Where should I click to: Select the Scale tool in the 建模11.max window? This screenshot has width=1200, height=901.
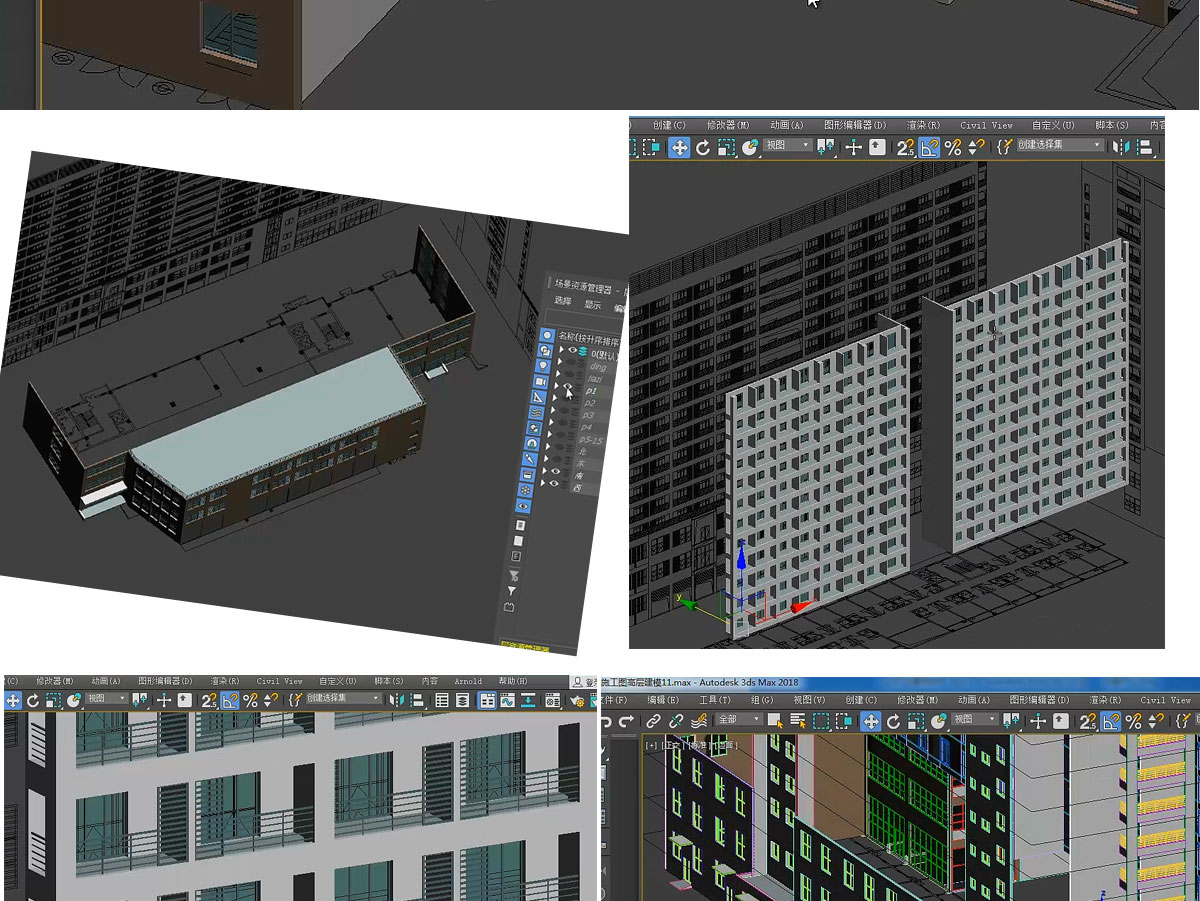coord(916,720)
